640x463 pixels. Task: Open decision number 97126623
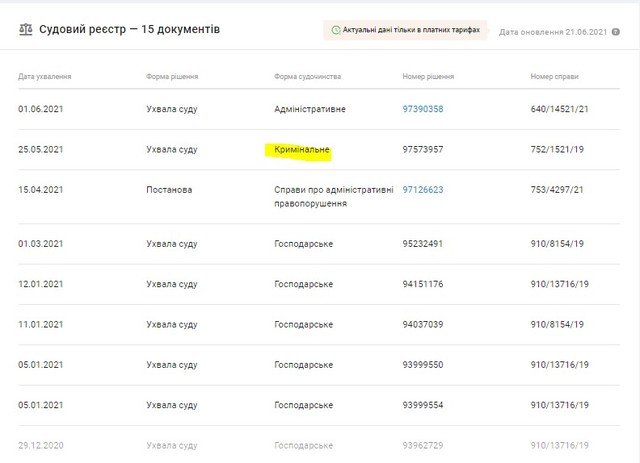point(422,189)
